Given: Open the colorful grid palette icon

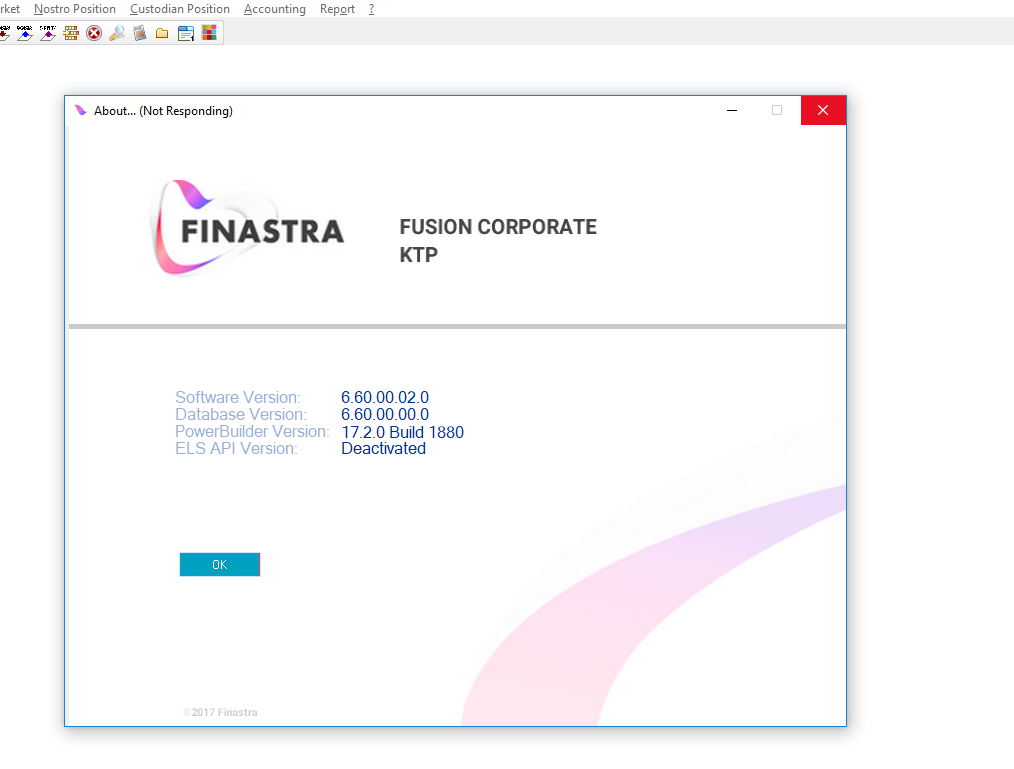Looking at the screenshot, I should coord(209,33).
